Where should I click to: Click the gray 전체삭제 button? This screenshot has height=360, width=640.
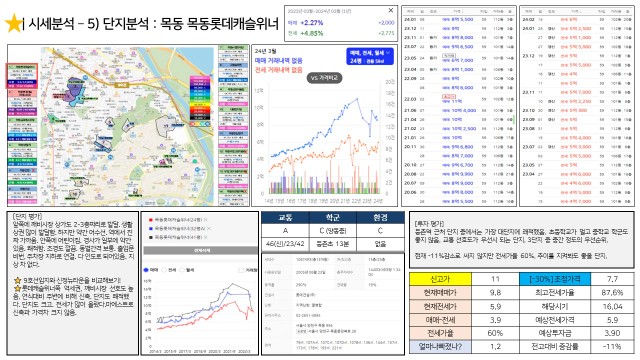coord(201,250)
